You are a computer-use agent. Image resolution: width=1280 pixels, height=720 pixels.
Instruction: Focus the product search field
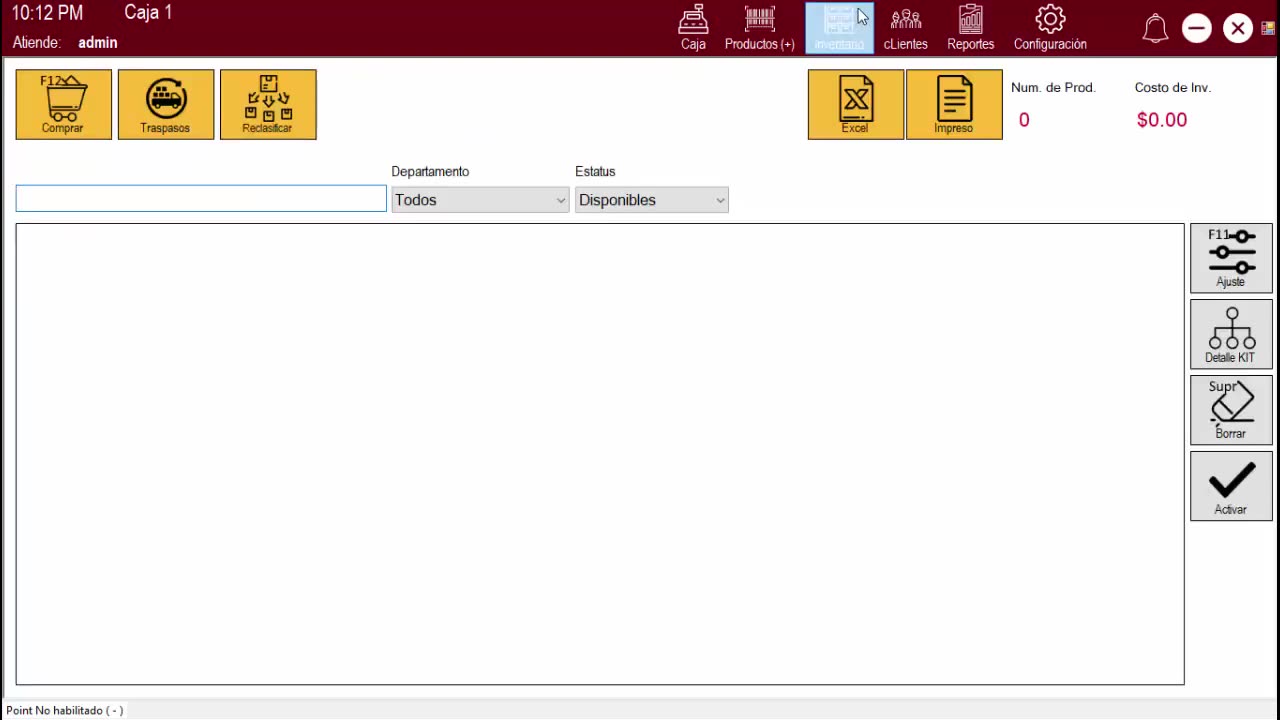(x=201, y=199)
